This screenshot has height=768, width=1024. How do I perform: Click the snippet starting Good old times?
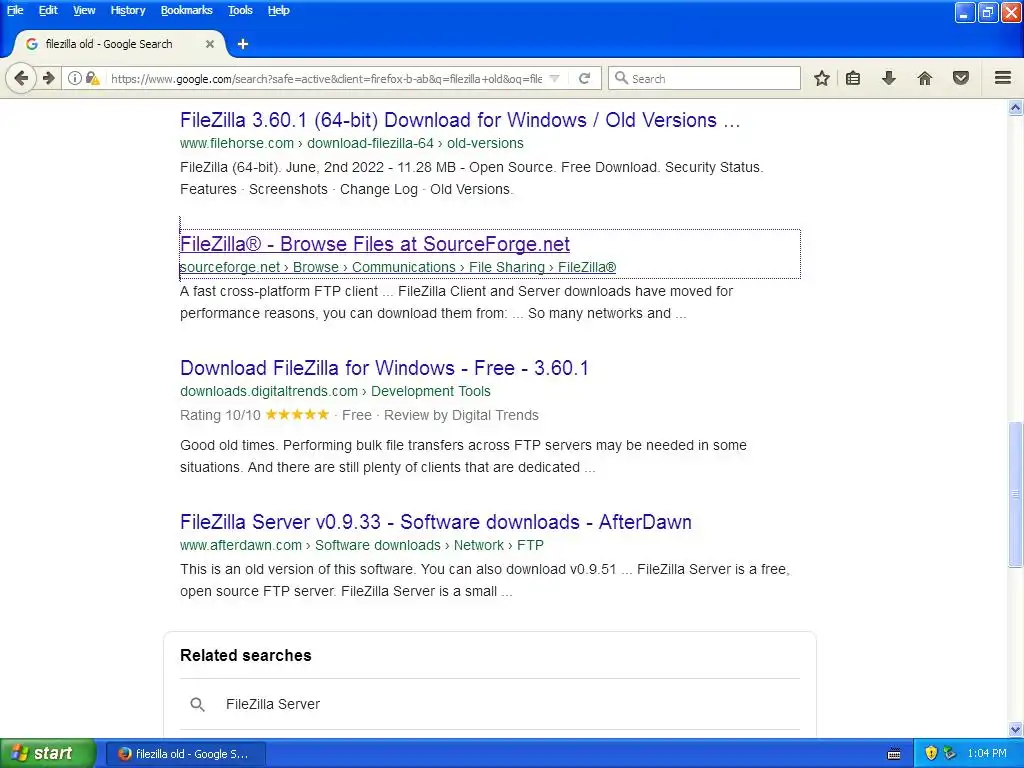(463, 456)
